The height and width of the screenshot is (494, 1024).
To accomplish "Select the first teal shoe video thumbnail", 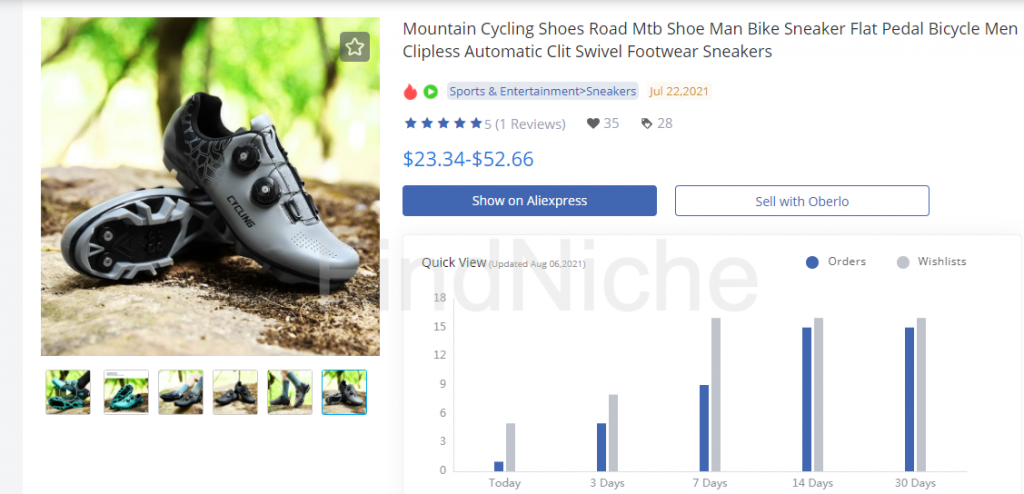I will point(68,392).
